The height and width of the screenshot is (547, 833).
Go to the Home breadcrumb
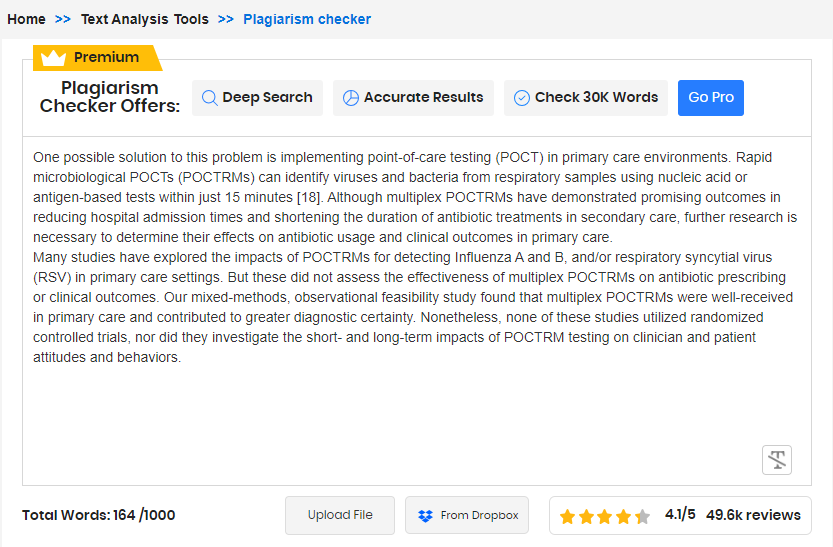coord(26,19)
